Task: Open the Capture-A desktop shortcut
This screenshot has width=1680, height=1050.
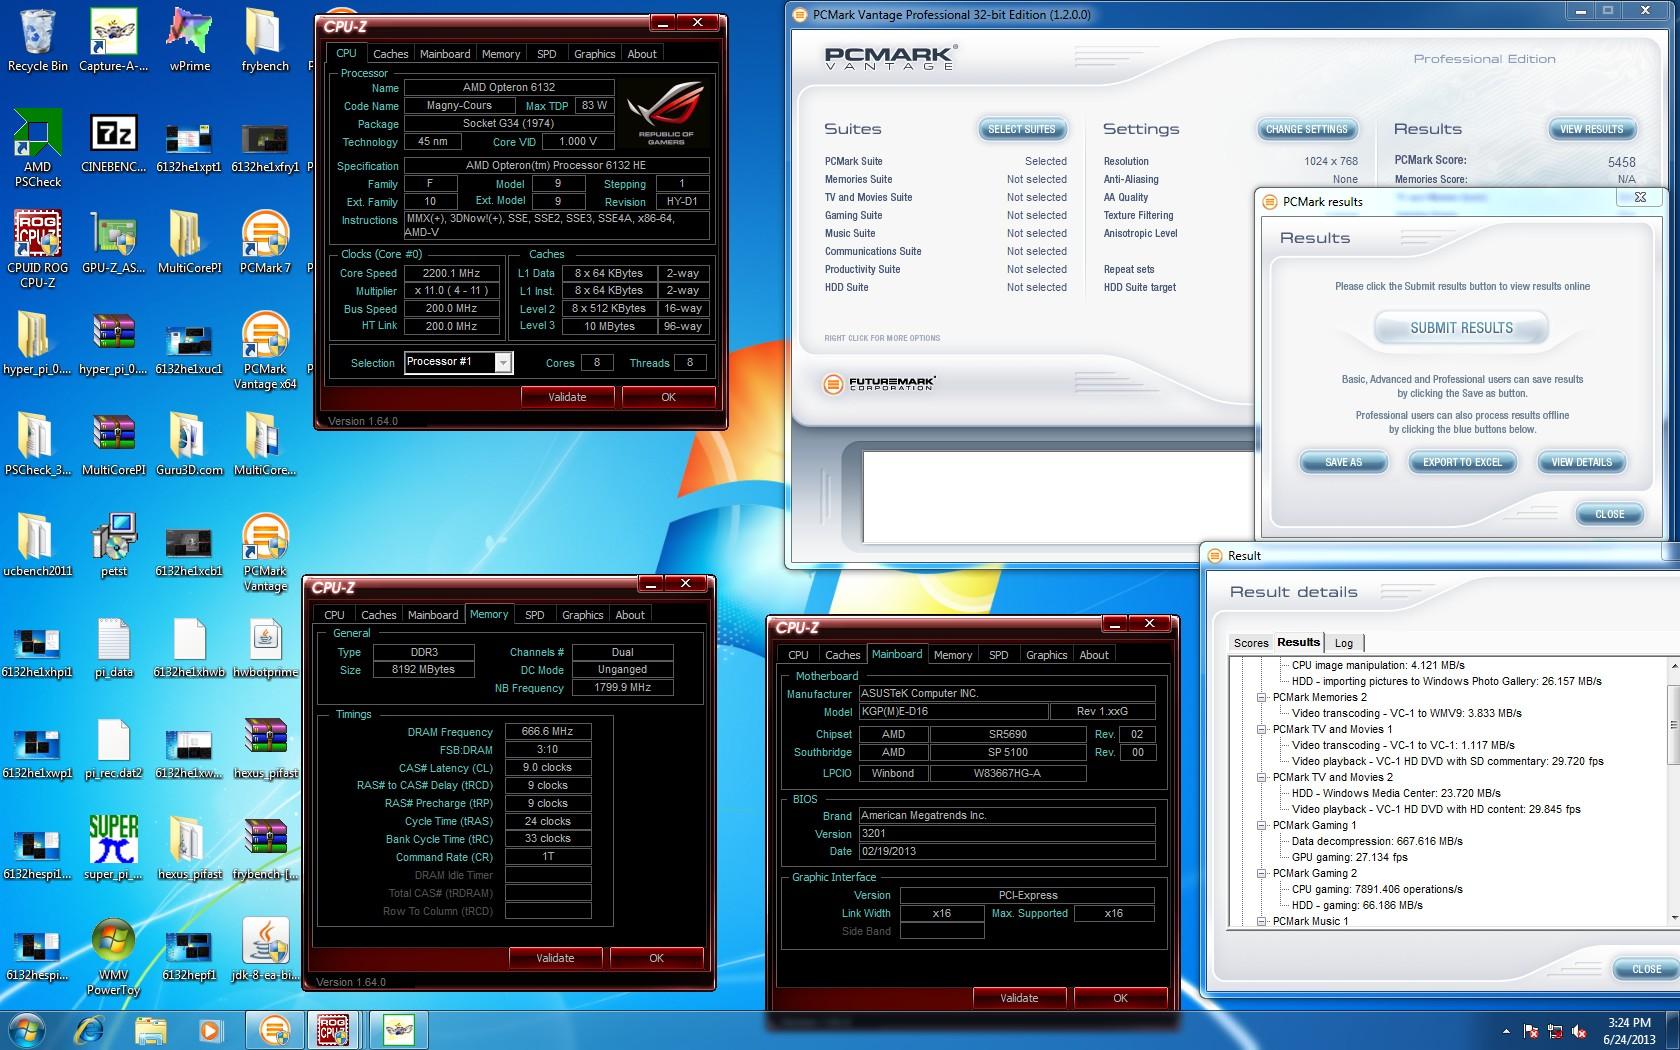Action: click(x=113, y=40)
